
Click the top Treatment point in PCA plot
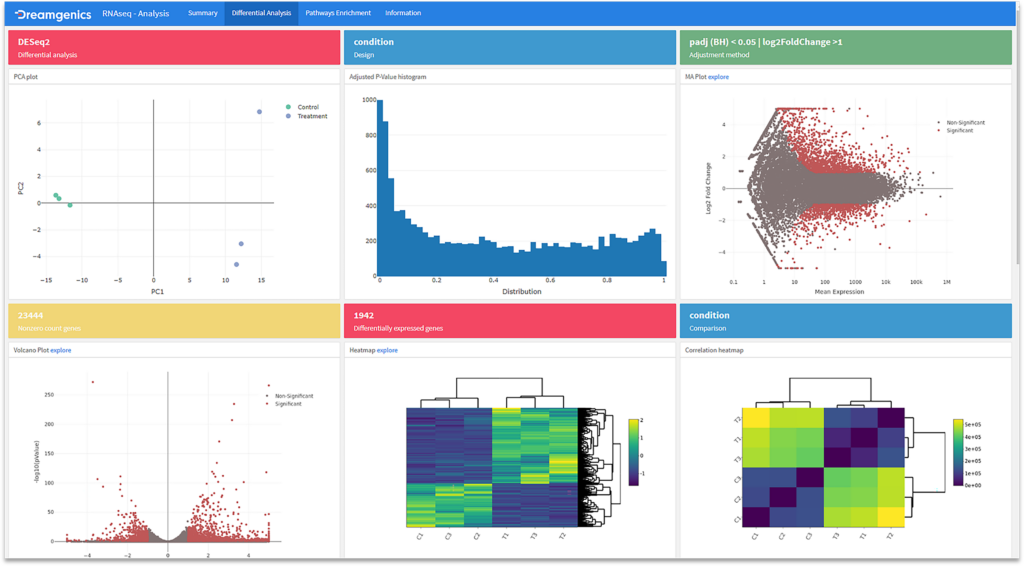point(259,112)
